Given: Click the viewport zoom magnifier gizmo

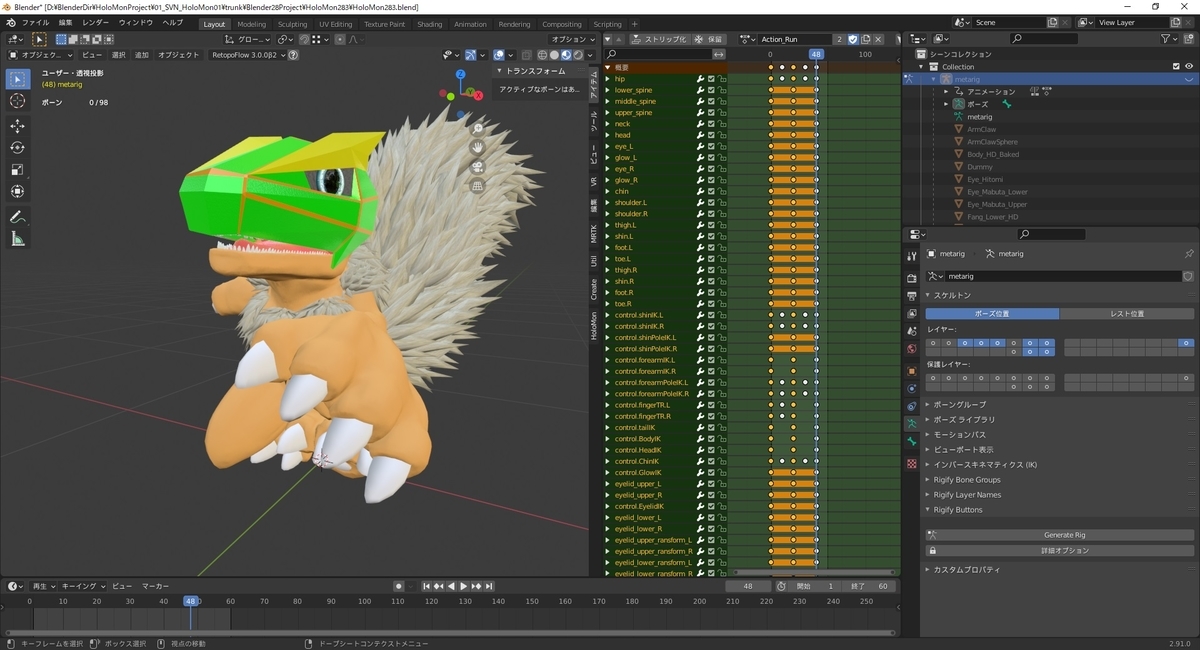Looking at the screenshot, I should [478, 129].
